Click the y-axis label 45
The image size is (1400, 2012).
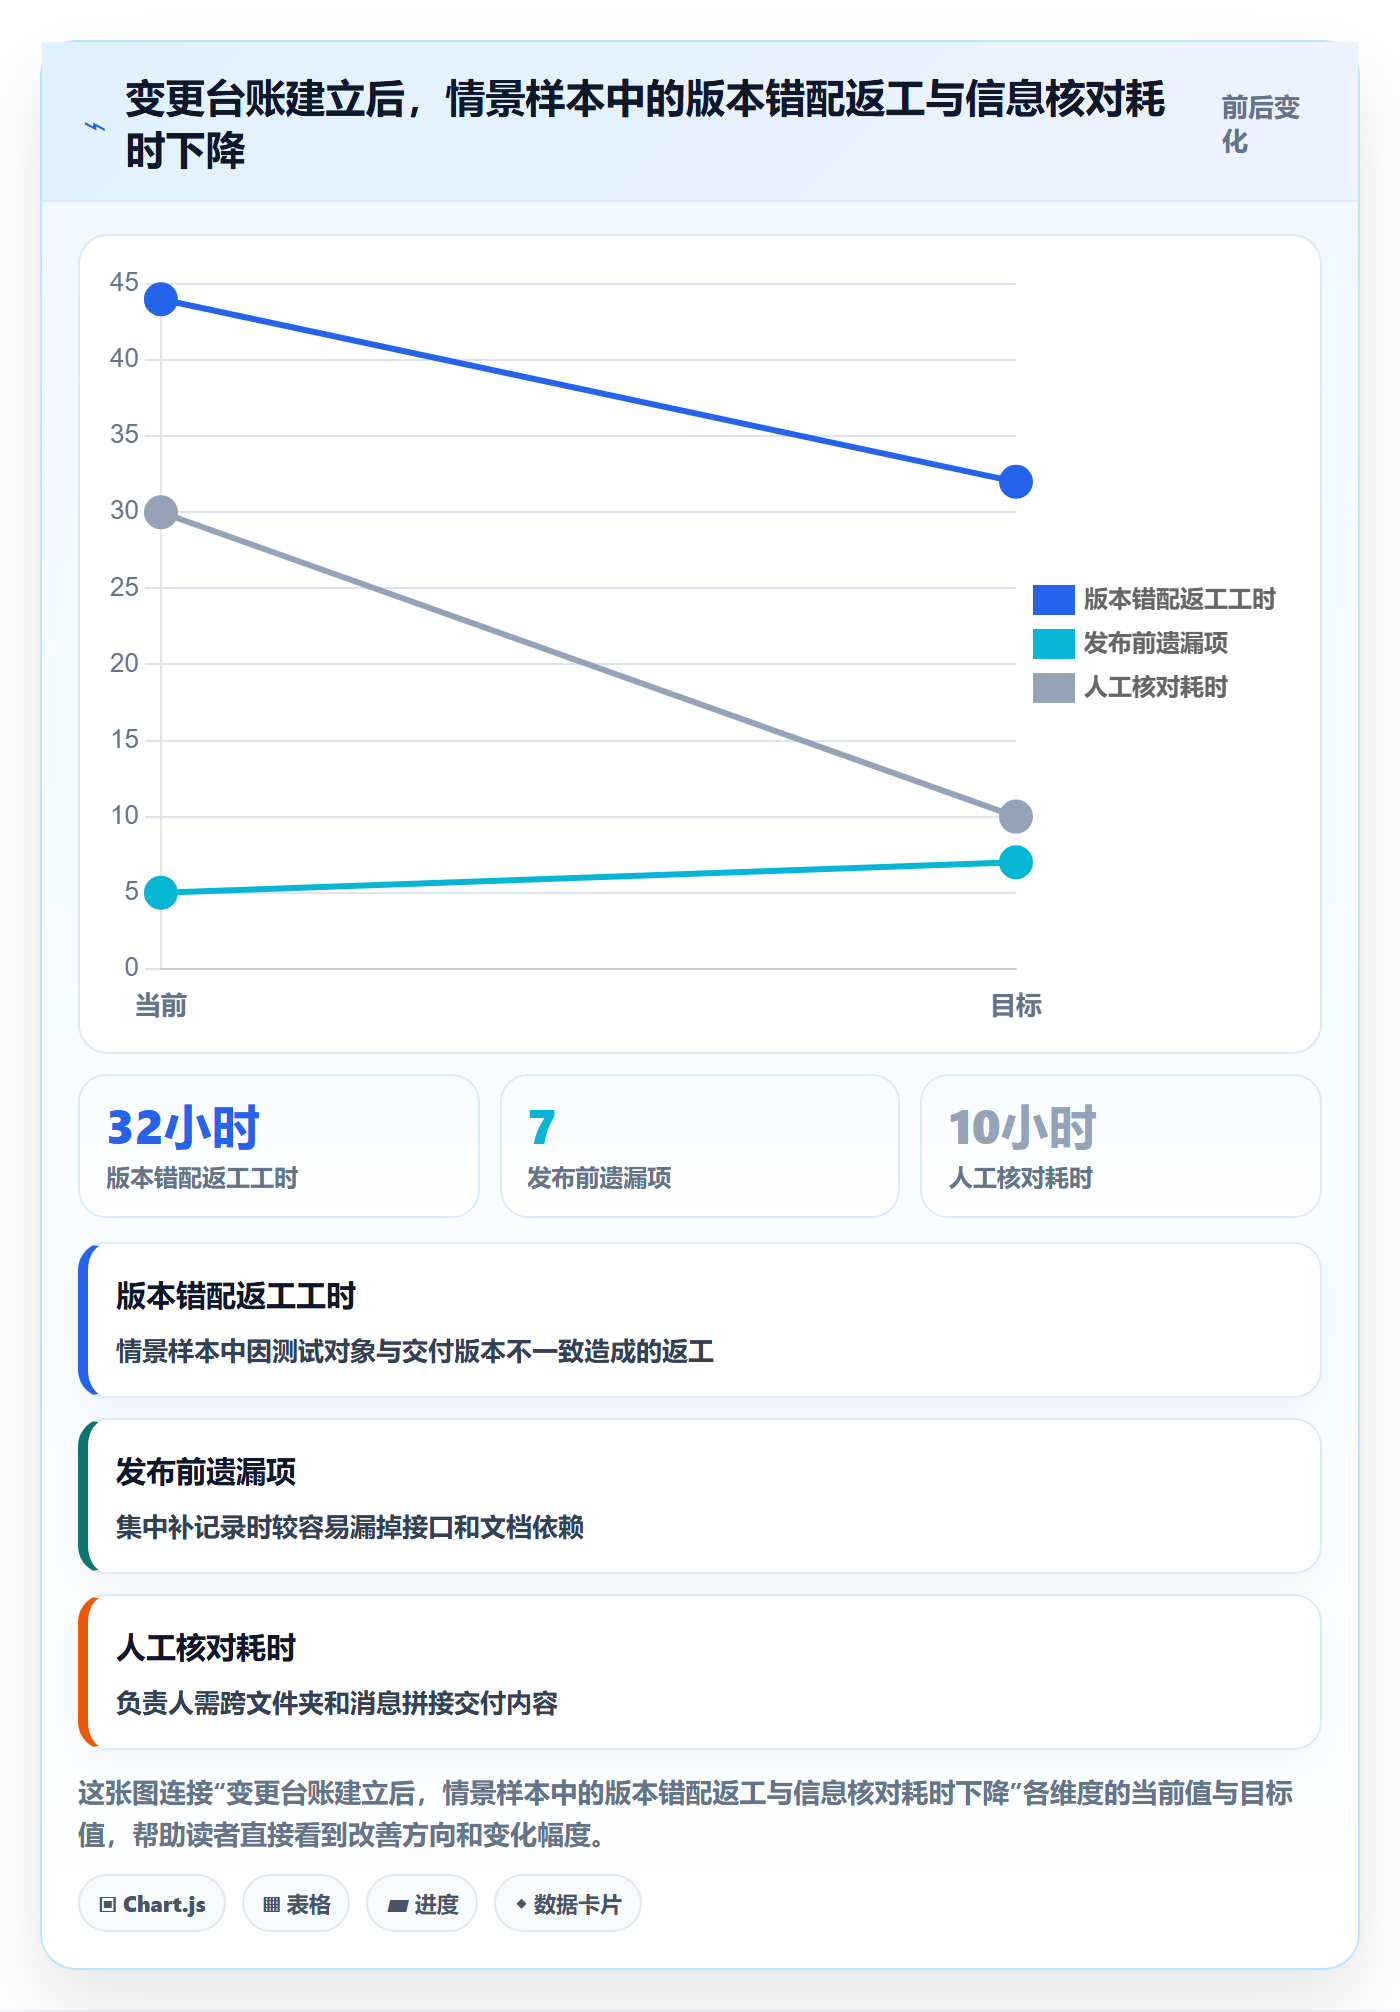pos(124,282)
